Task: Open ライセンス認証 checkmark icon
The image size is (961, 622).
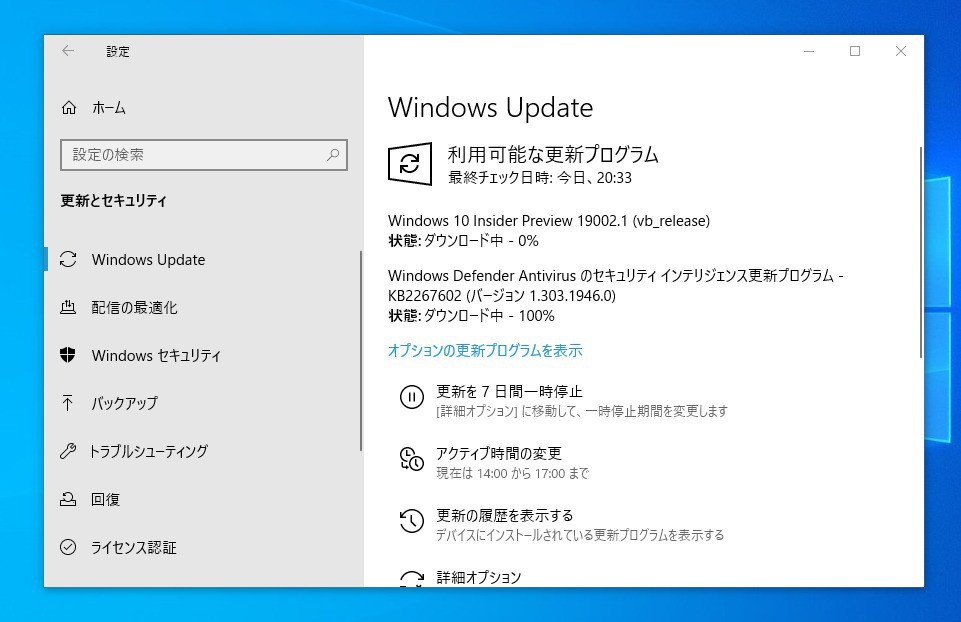Action: coord(68,547)
